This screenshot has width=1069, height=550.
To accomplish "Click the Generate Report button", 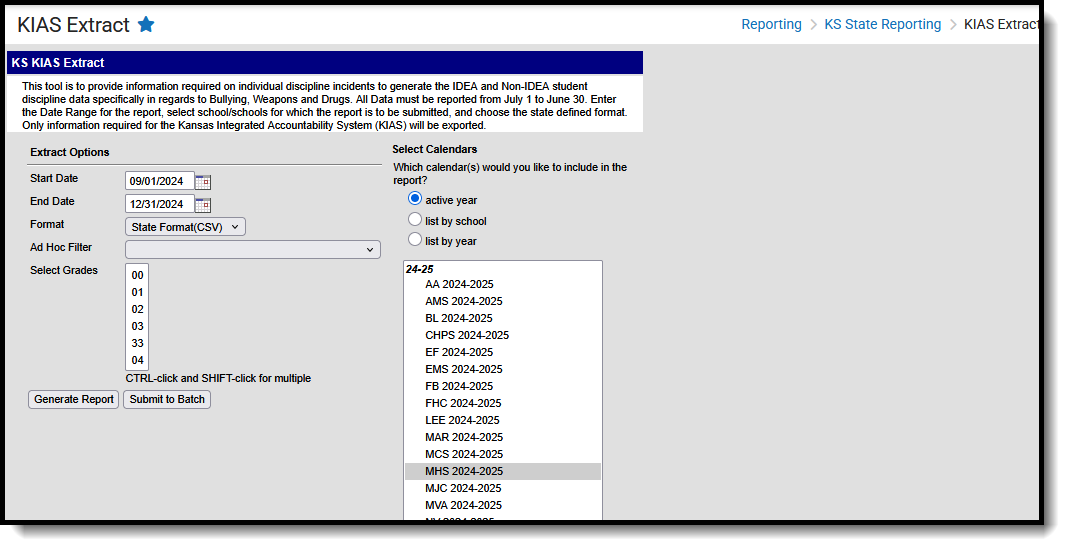I will [x=74, y=399].
